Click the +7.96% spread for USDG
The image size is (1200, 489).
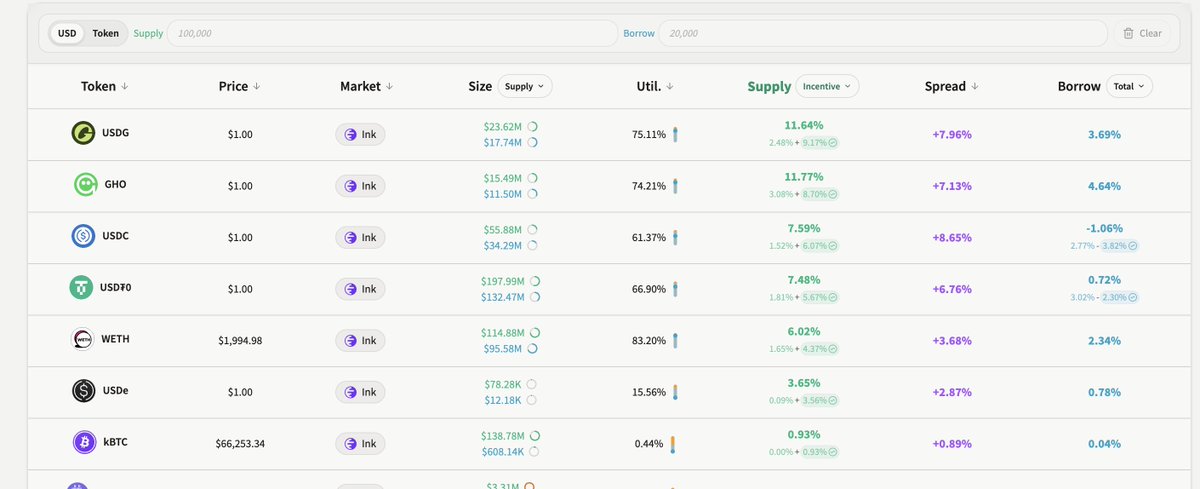pos(952,134)
